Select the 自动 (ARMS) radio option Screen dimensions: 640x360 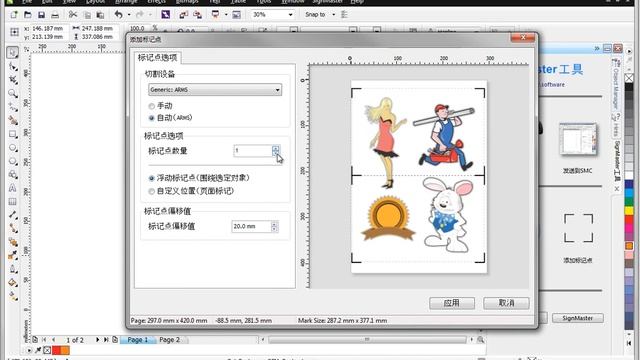(151, 118)
